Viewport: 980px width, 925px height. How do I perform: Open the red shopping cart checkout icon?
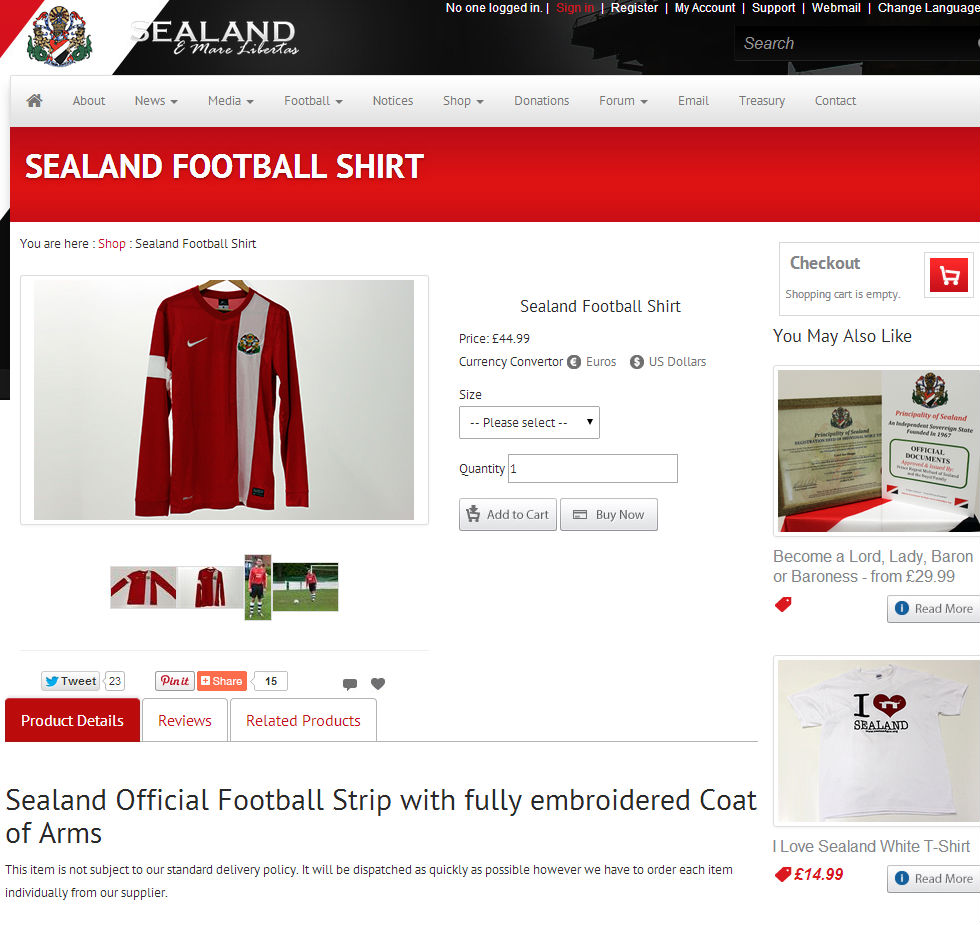coord(949,275)
